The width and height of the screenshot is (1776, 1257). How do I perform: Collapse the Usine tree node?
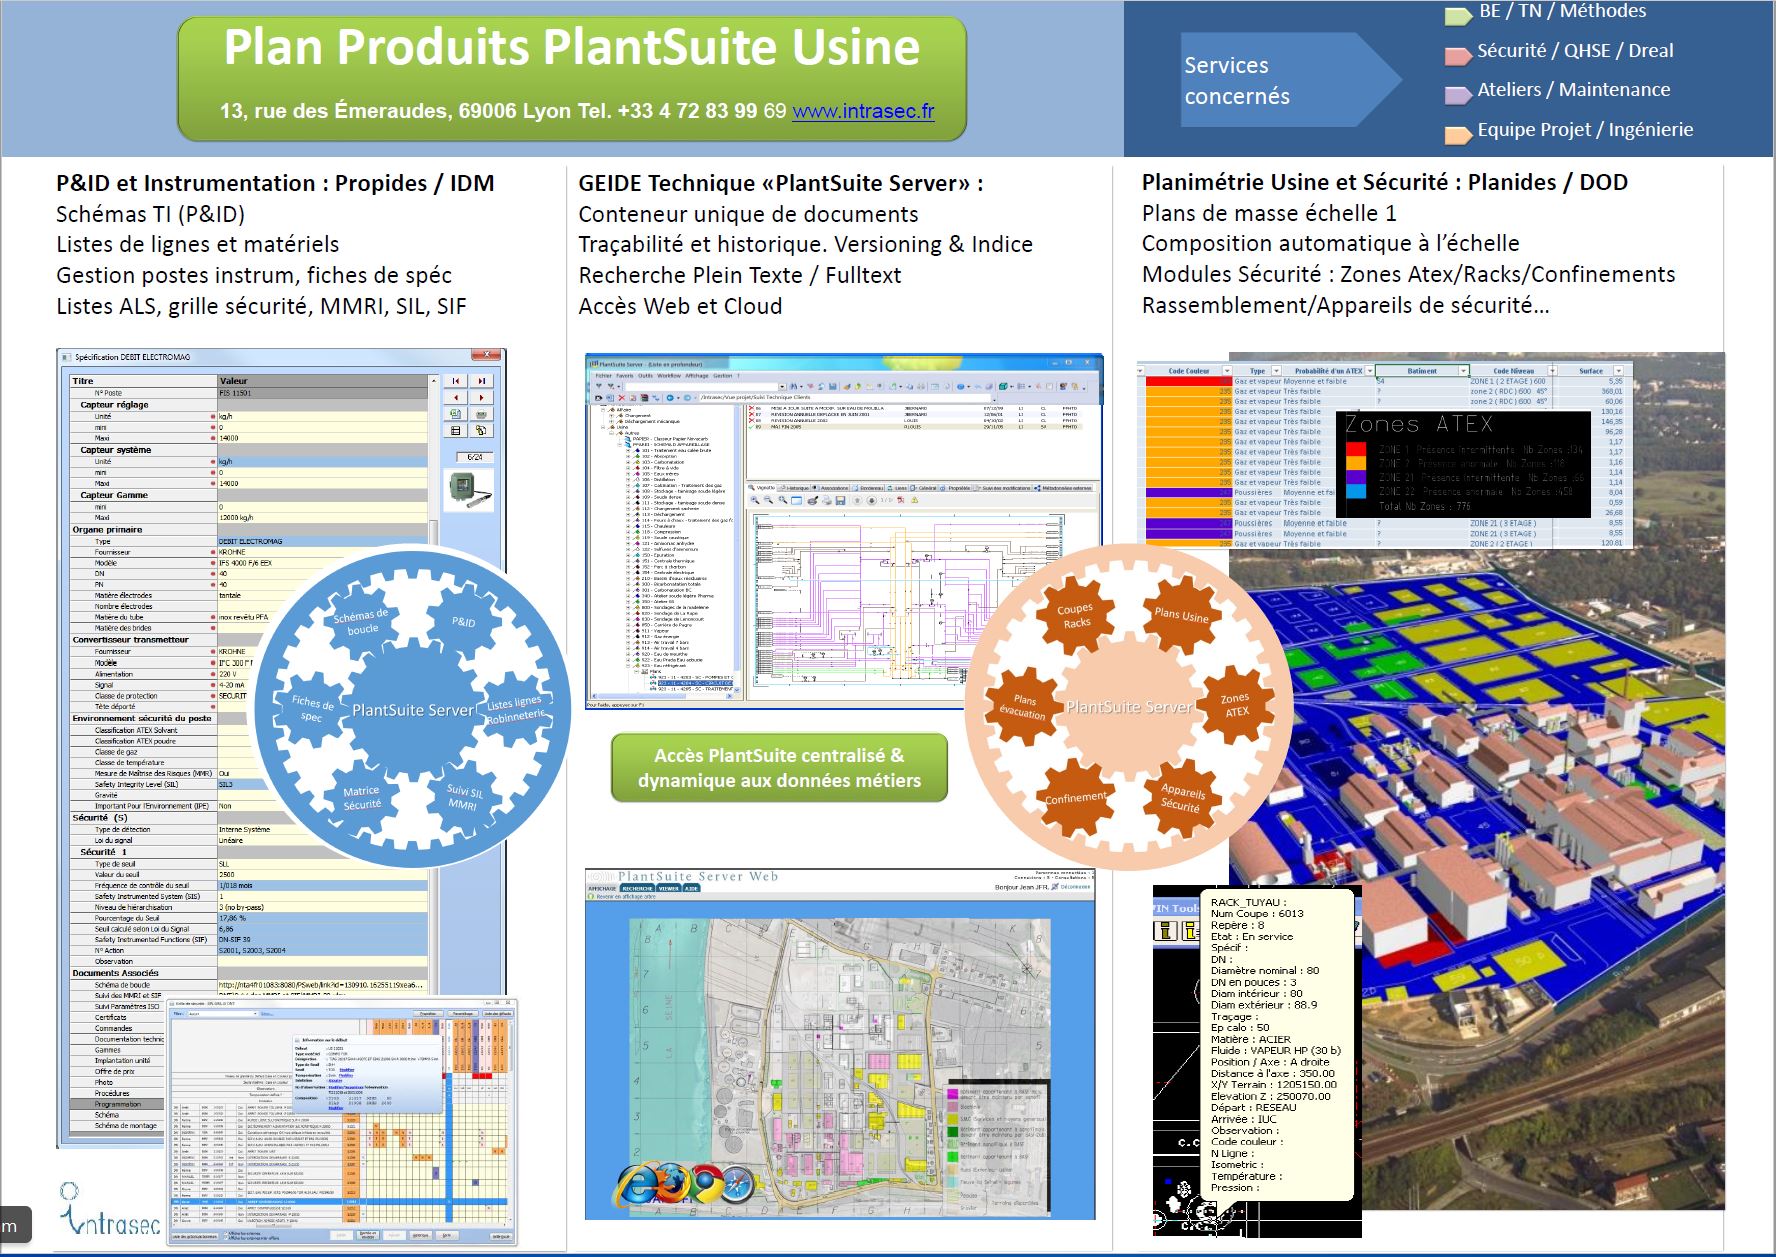tap(603, 427)
